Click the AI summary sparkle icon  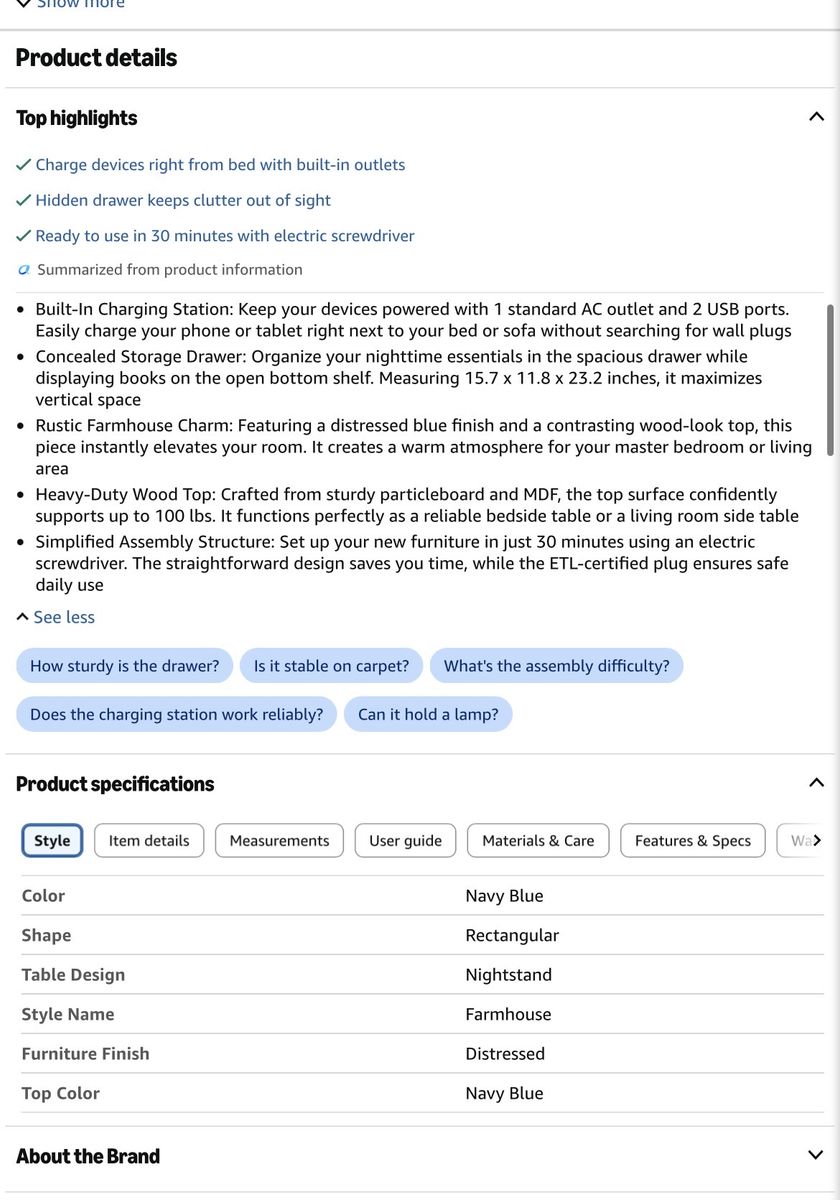[x=24, y=270]
